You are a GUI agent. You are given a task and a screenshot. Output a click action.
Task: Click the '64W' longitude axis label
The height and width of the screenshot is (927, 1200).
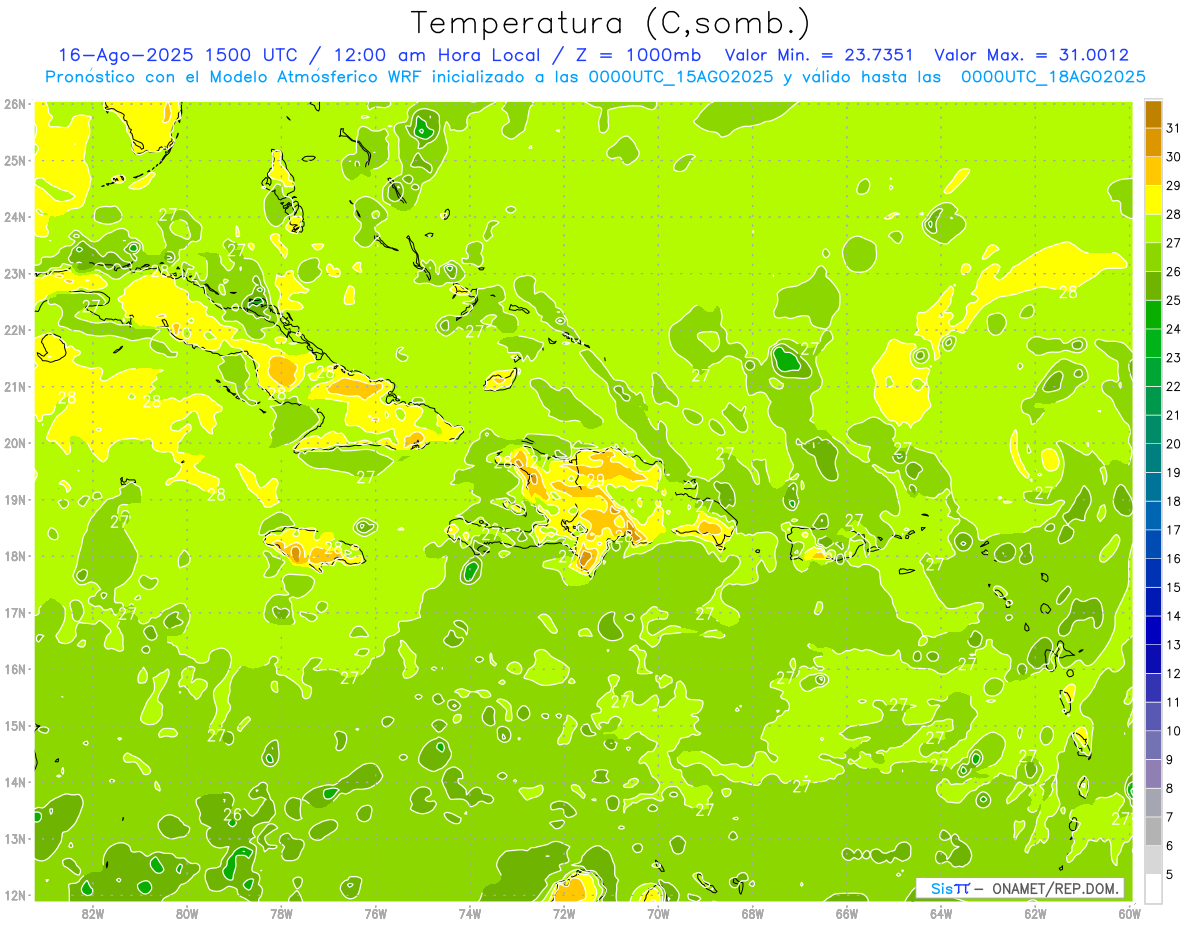941,913
